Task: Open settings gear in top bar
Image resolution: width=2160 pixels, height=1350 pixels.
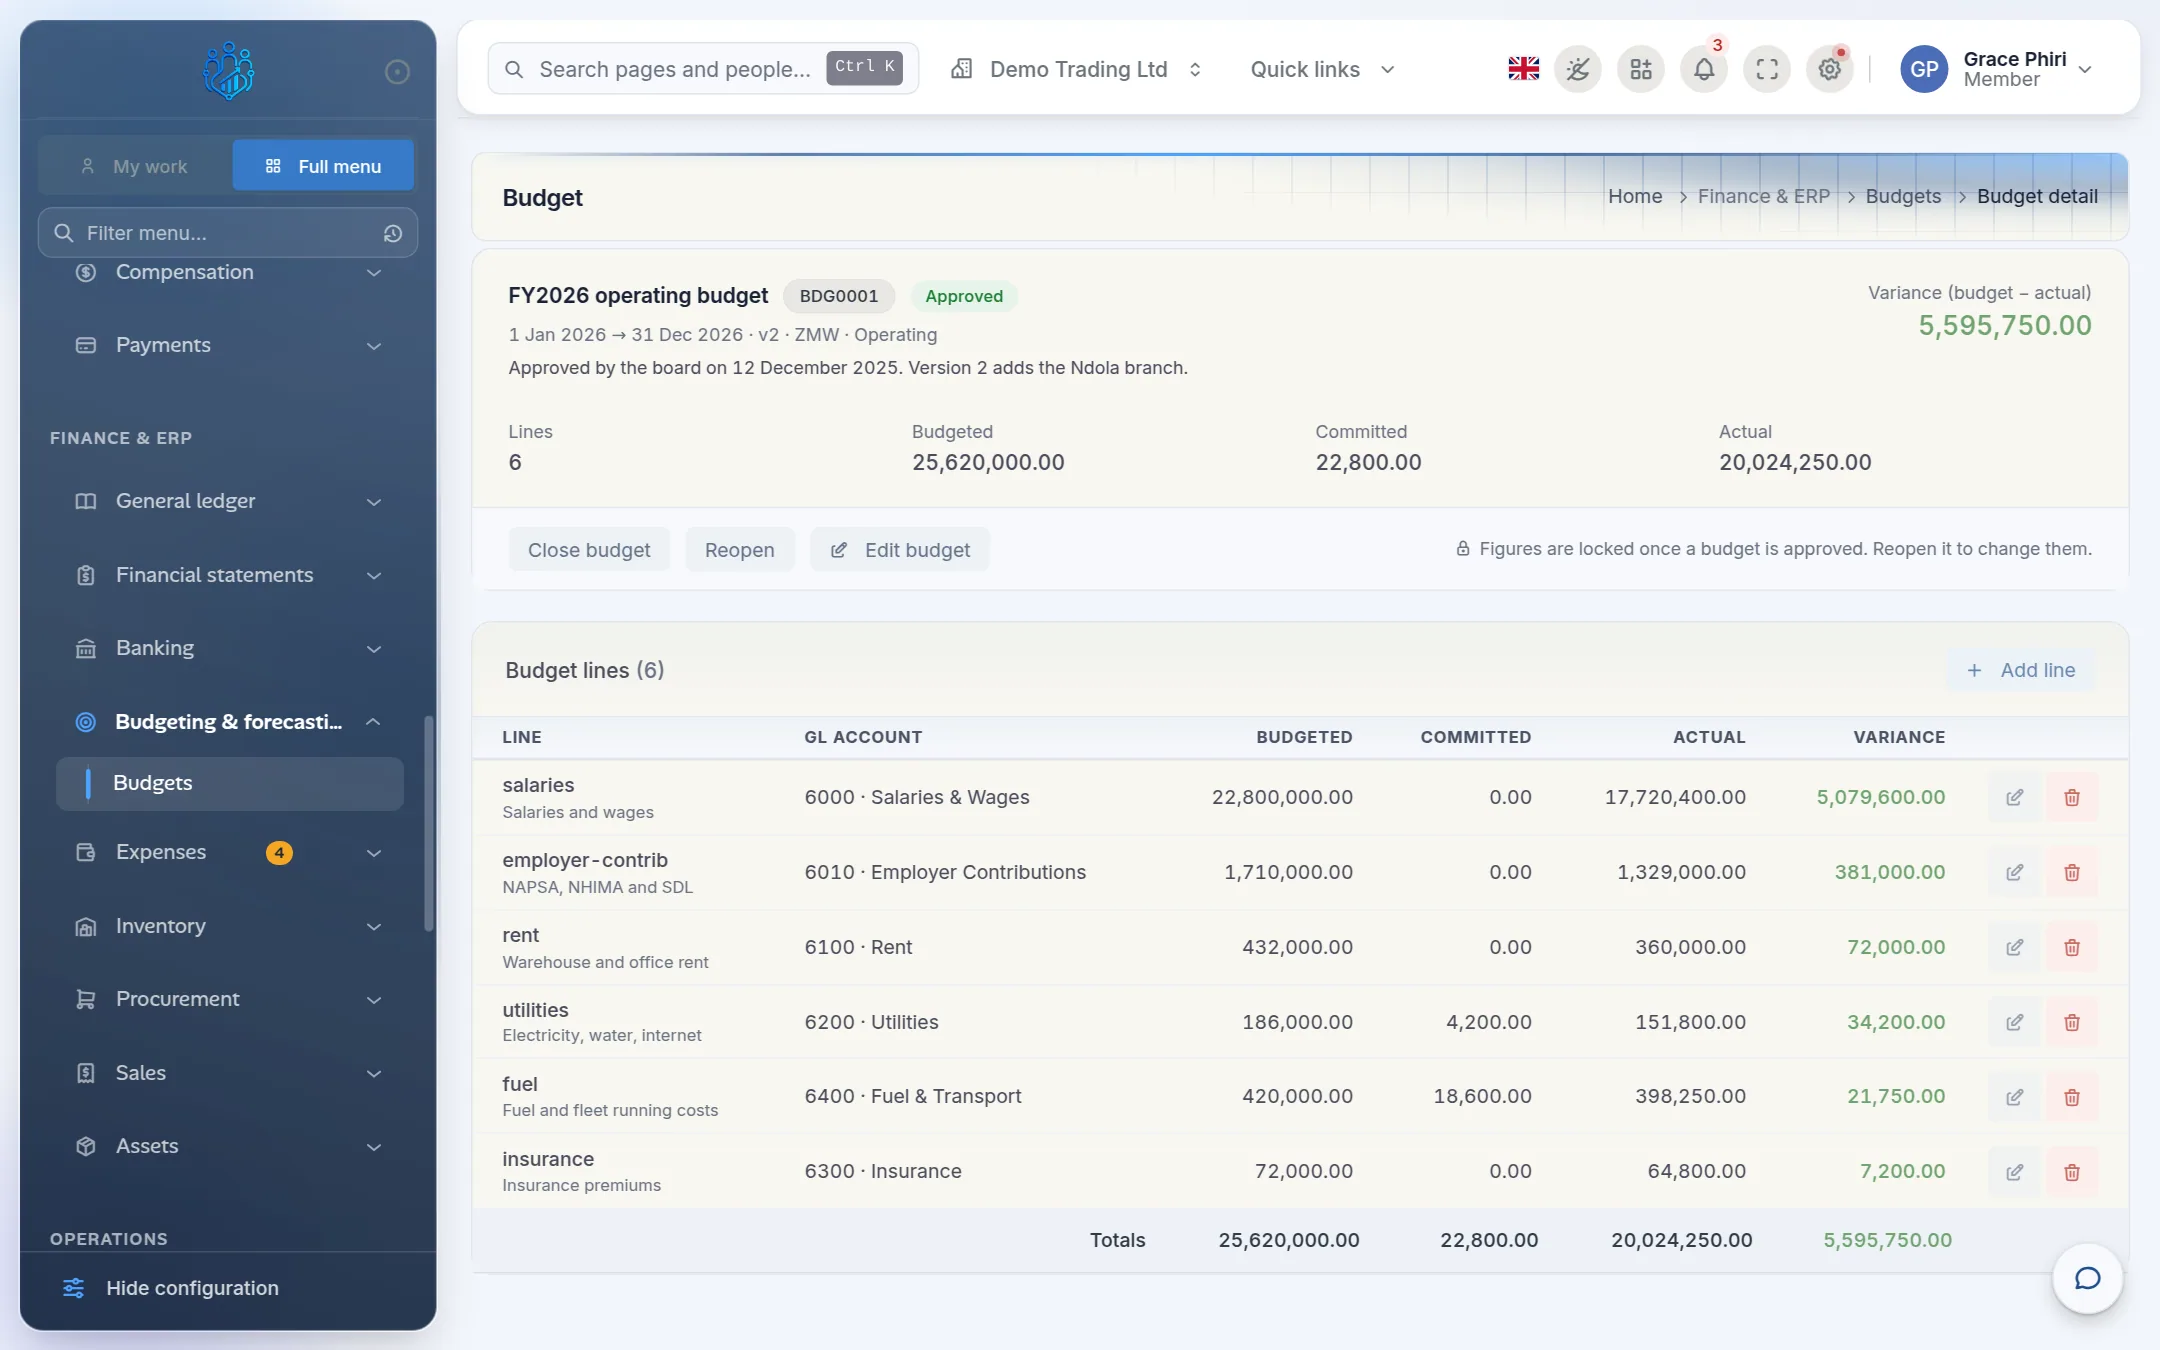Action: tap(1830, 69)
